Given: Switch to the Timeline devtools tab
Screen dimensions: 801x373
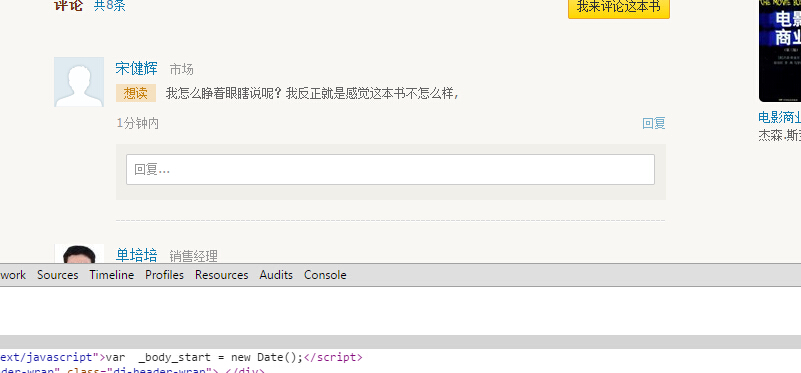Looking at the screenshot, I should (x=111, y=275).
